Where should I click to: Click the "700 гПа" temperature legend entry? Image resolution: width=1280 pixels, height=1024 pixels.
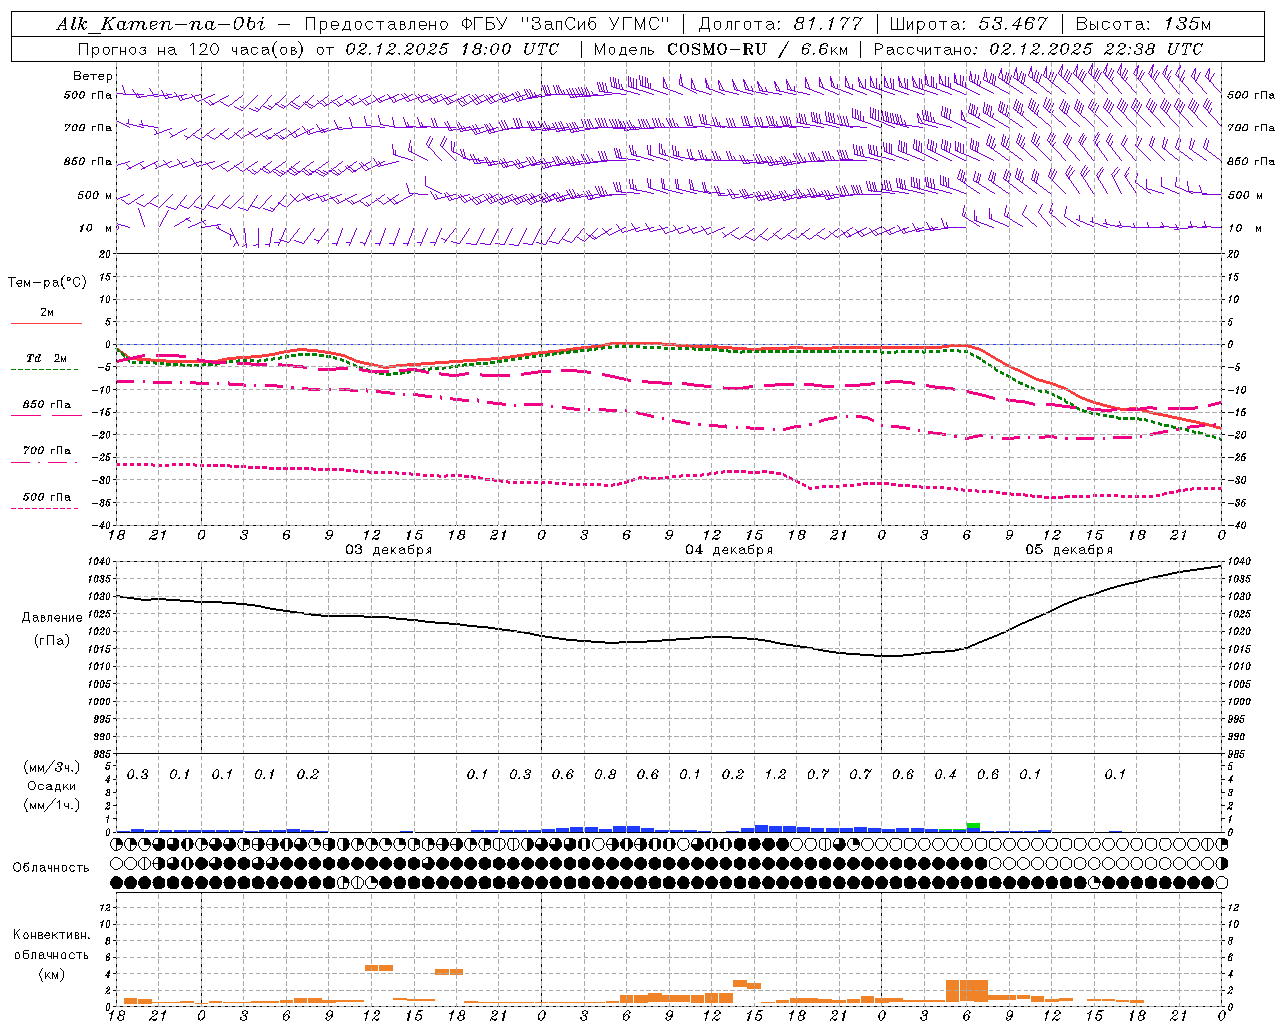(x=47, y=451)
